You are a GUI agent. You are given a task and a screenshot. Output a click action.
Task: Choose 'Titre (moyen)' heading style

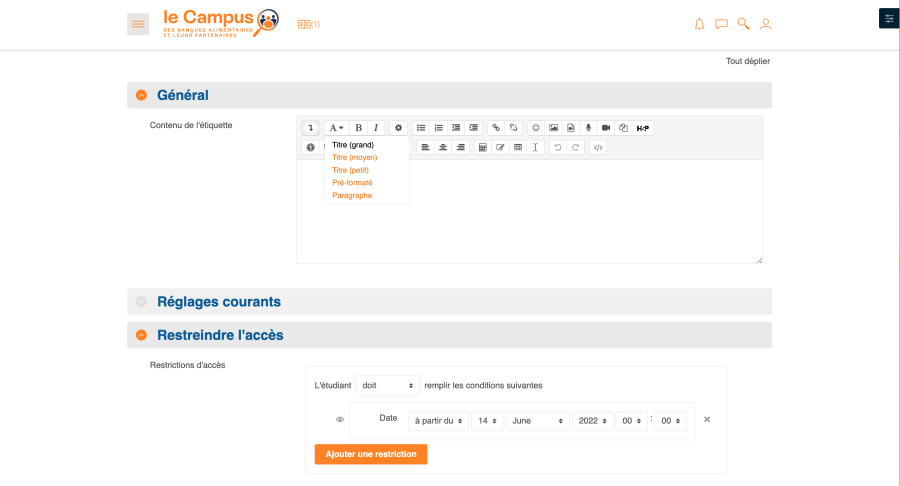(355, 158)
